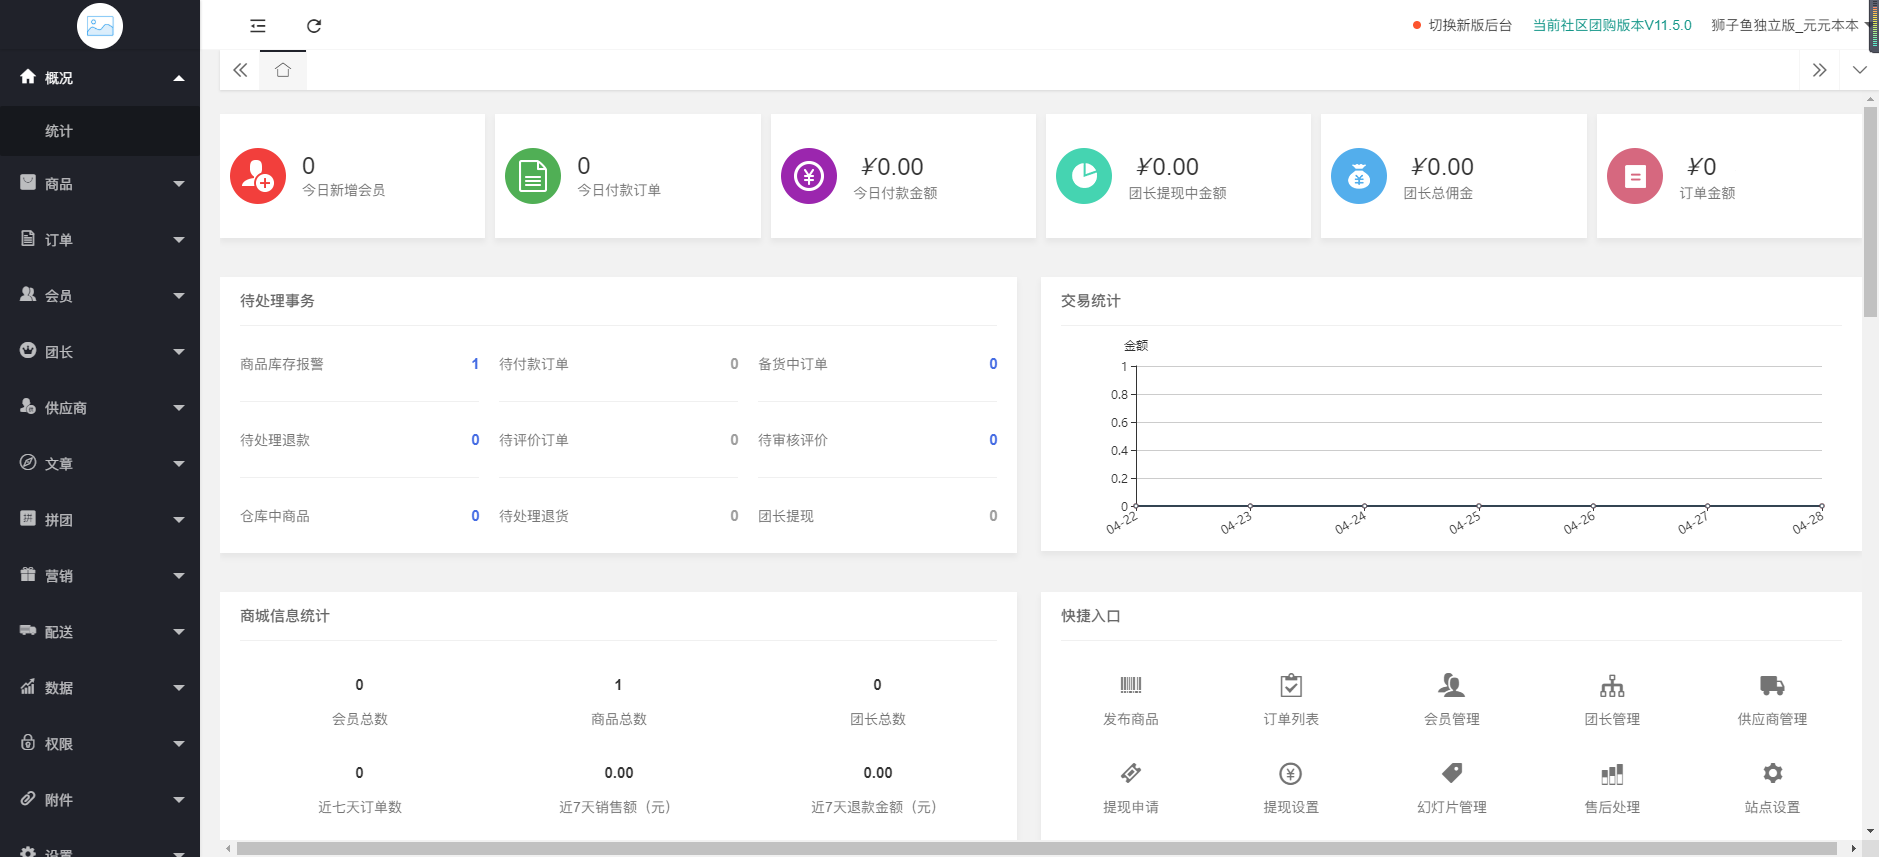Click the 待付款订单 label
Viewport: 1879px width, 857px height.
click(x=534, y=364)
